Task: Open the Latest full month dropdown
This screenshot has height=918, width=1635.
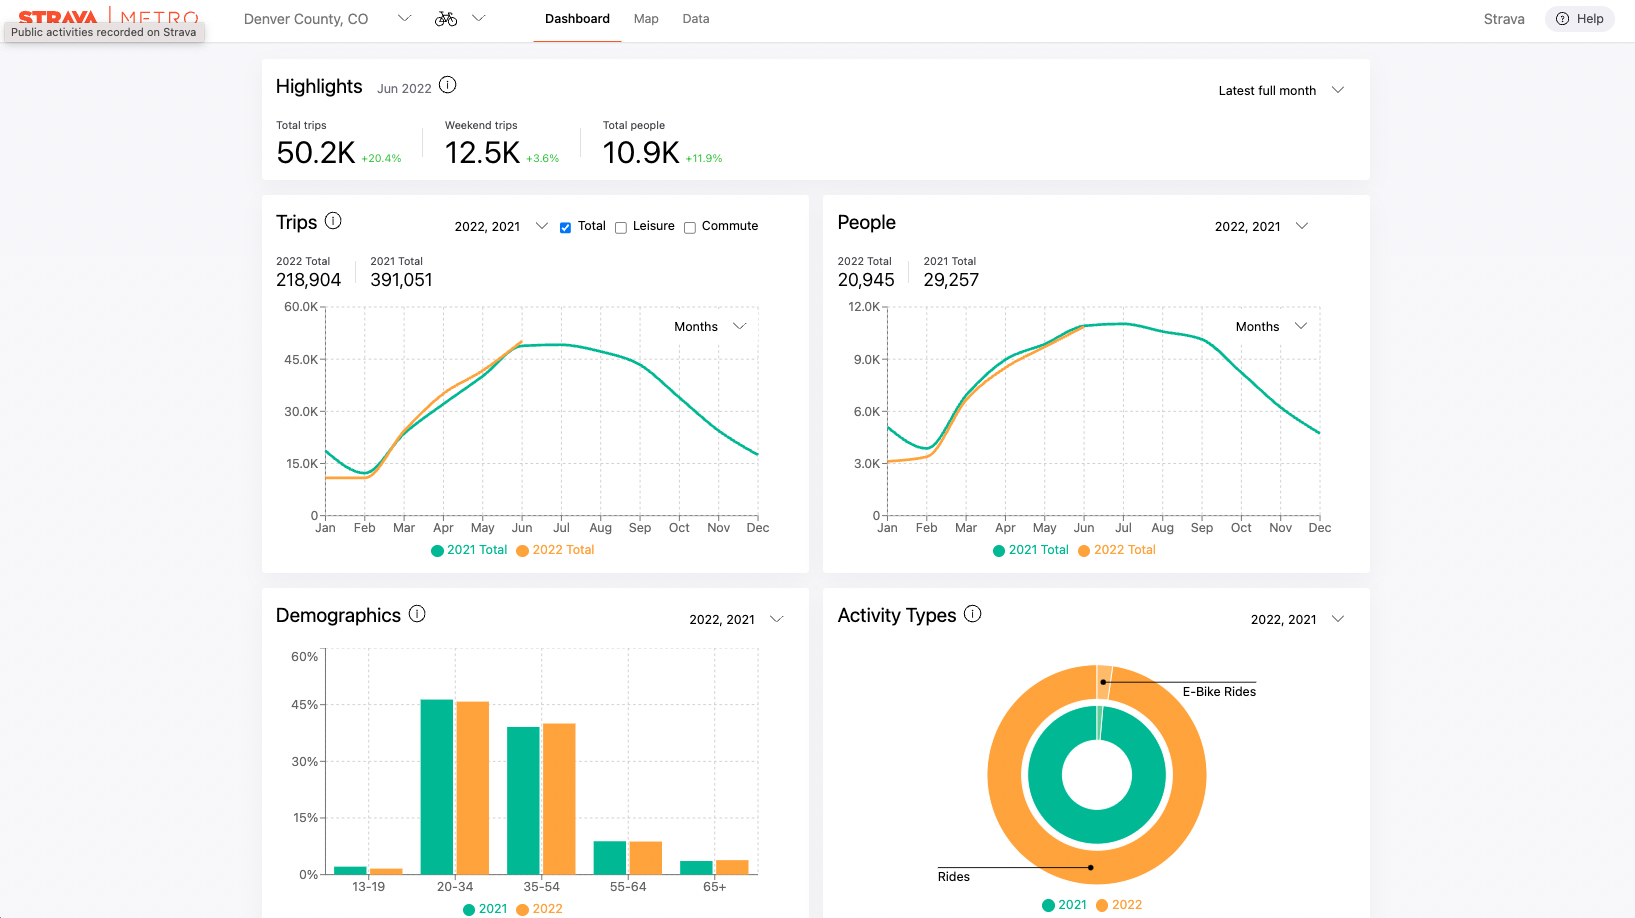Action: point(1281,90)
